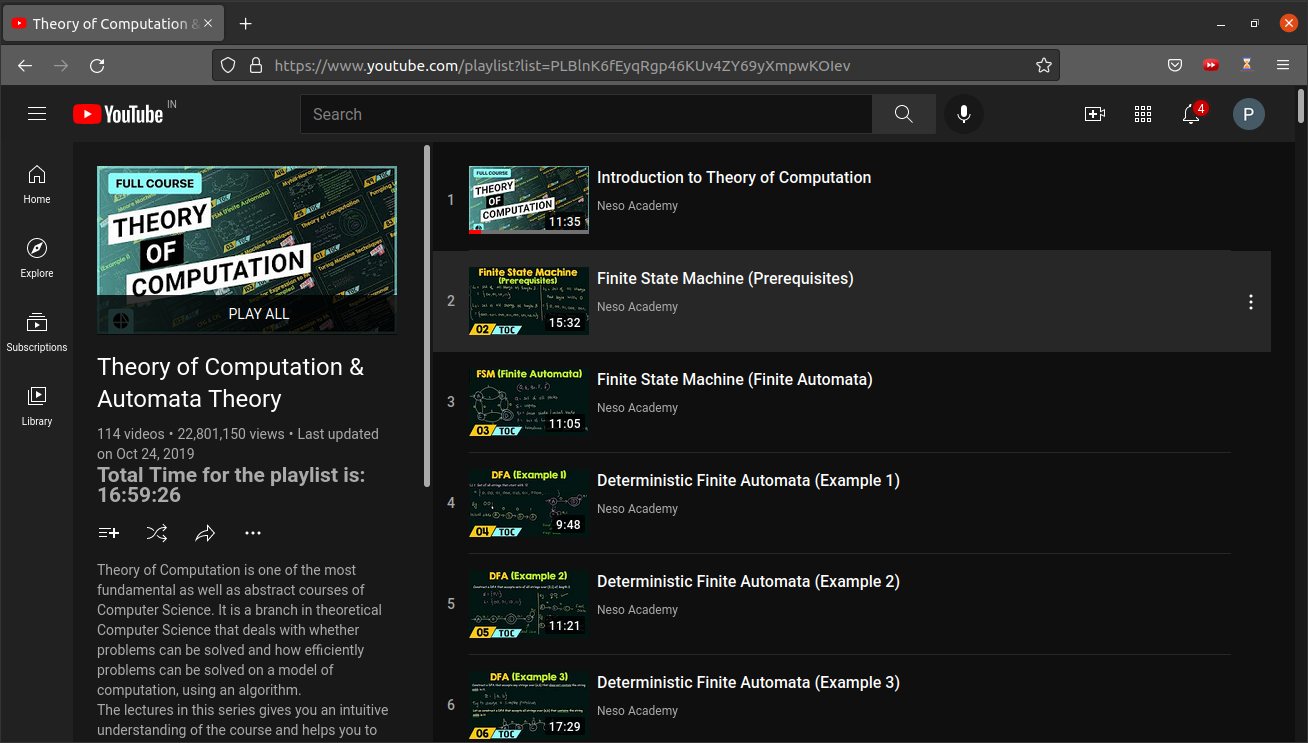Click Neso Academy under Introduction to Theory of Computation
This screenshot has height=743, width=1308.
click(637, 206)
